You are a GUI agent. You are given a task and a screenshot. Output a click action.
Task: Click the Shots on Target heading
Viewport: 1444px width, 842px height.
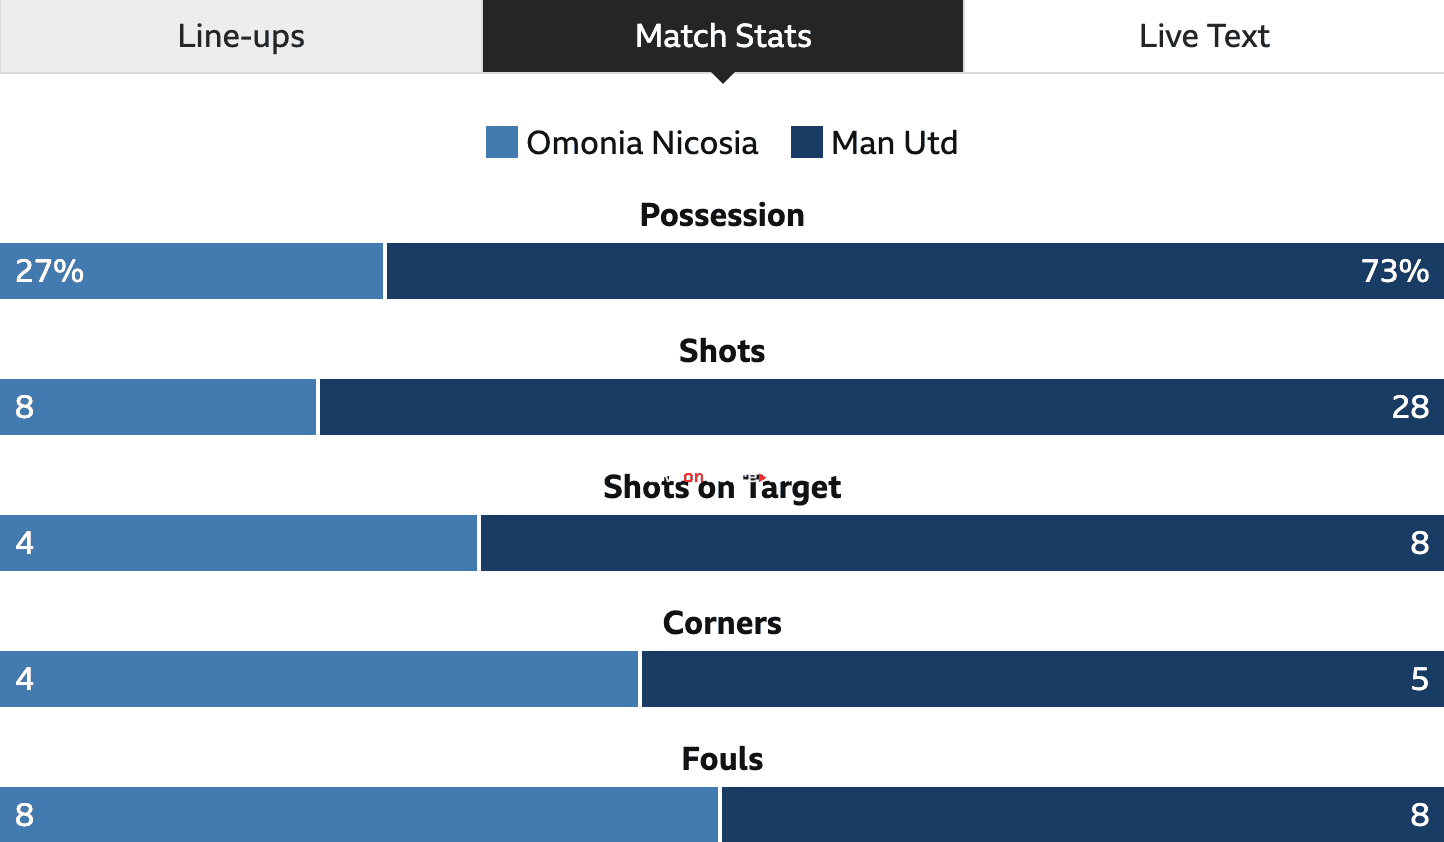pyautogui.click(x=722, y=487)
